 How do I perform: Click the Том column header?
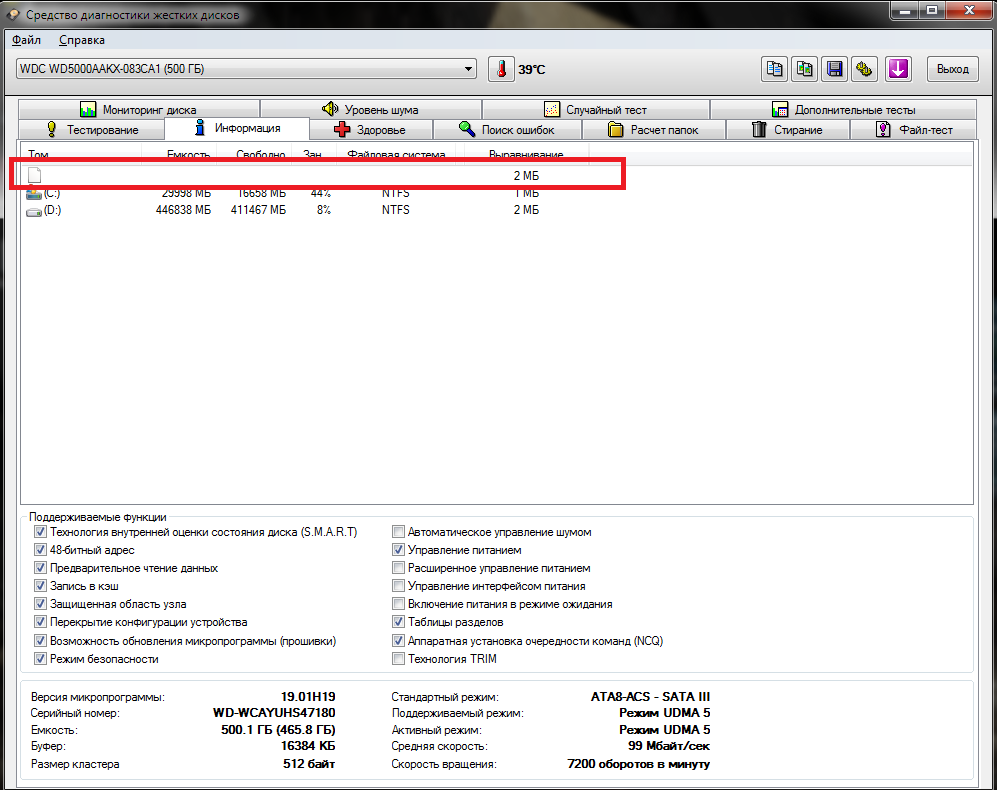coord(81,153)
